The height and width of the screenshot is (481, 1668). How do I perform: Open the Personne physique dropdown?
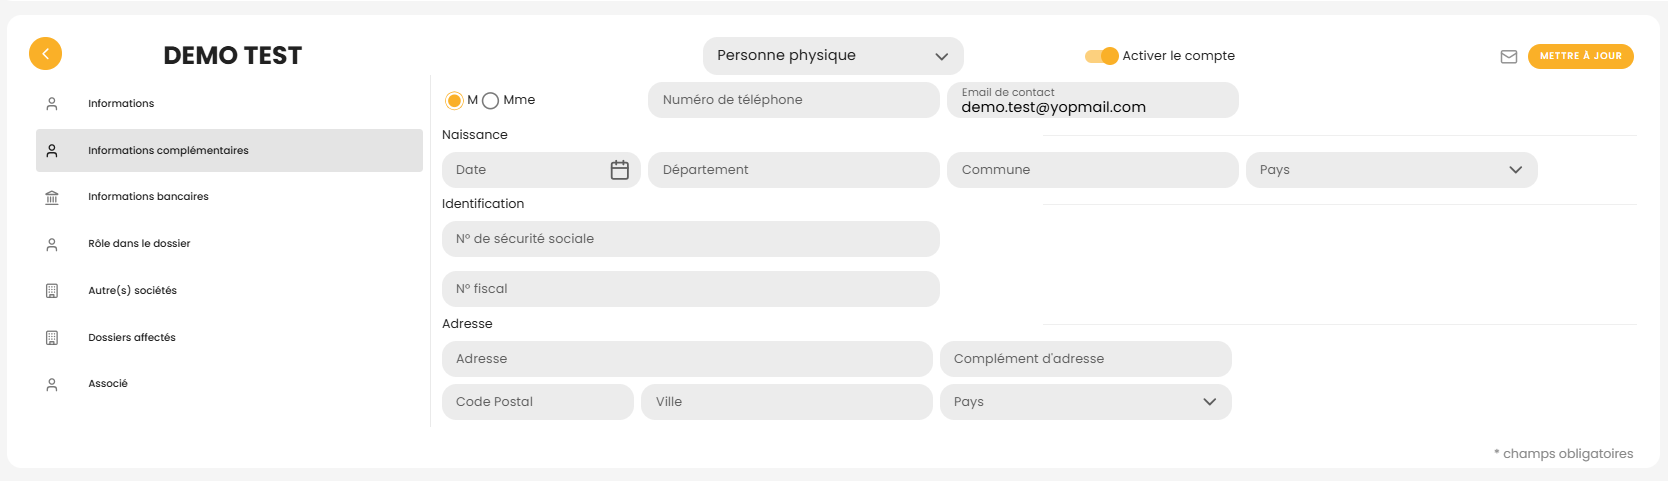coord(833,56)
